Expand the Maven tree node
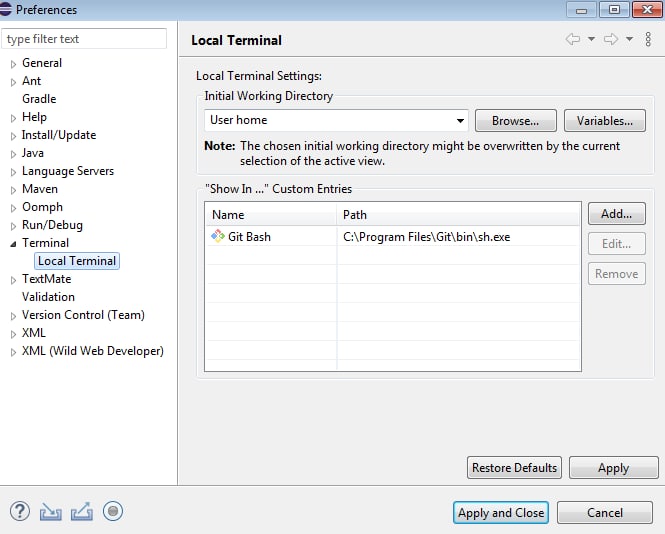This screenshot has width=665, height=534. (x=13, y=190)
